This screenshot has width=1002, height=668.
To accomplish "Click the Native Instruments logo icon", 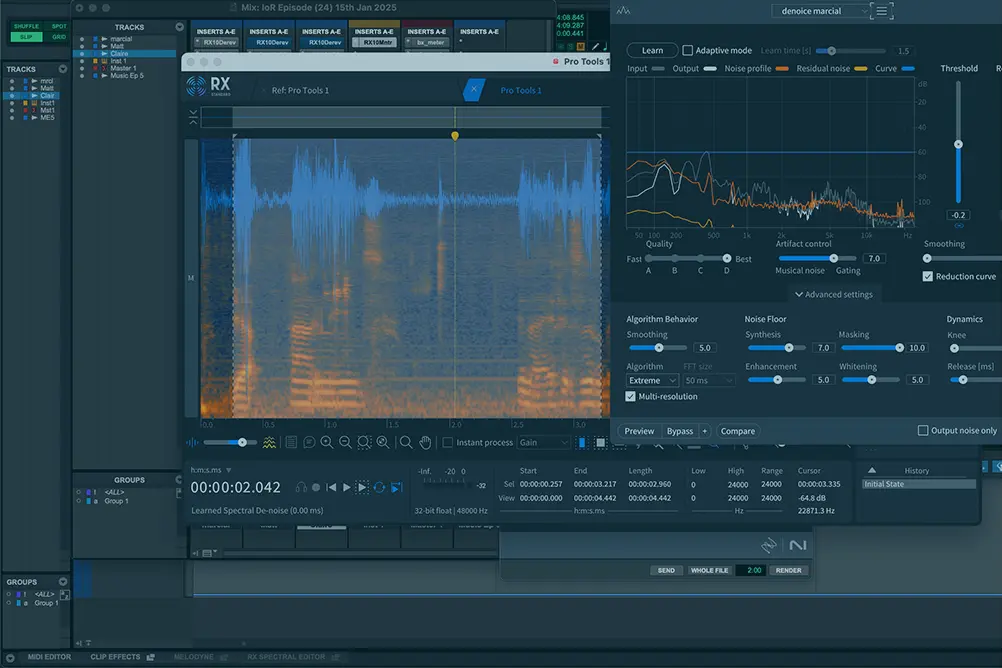I will pyautogui.click(x=798, y=545).
